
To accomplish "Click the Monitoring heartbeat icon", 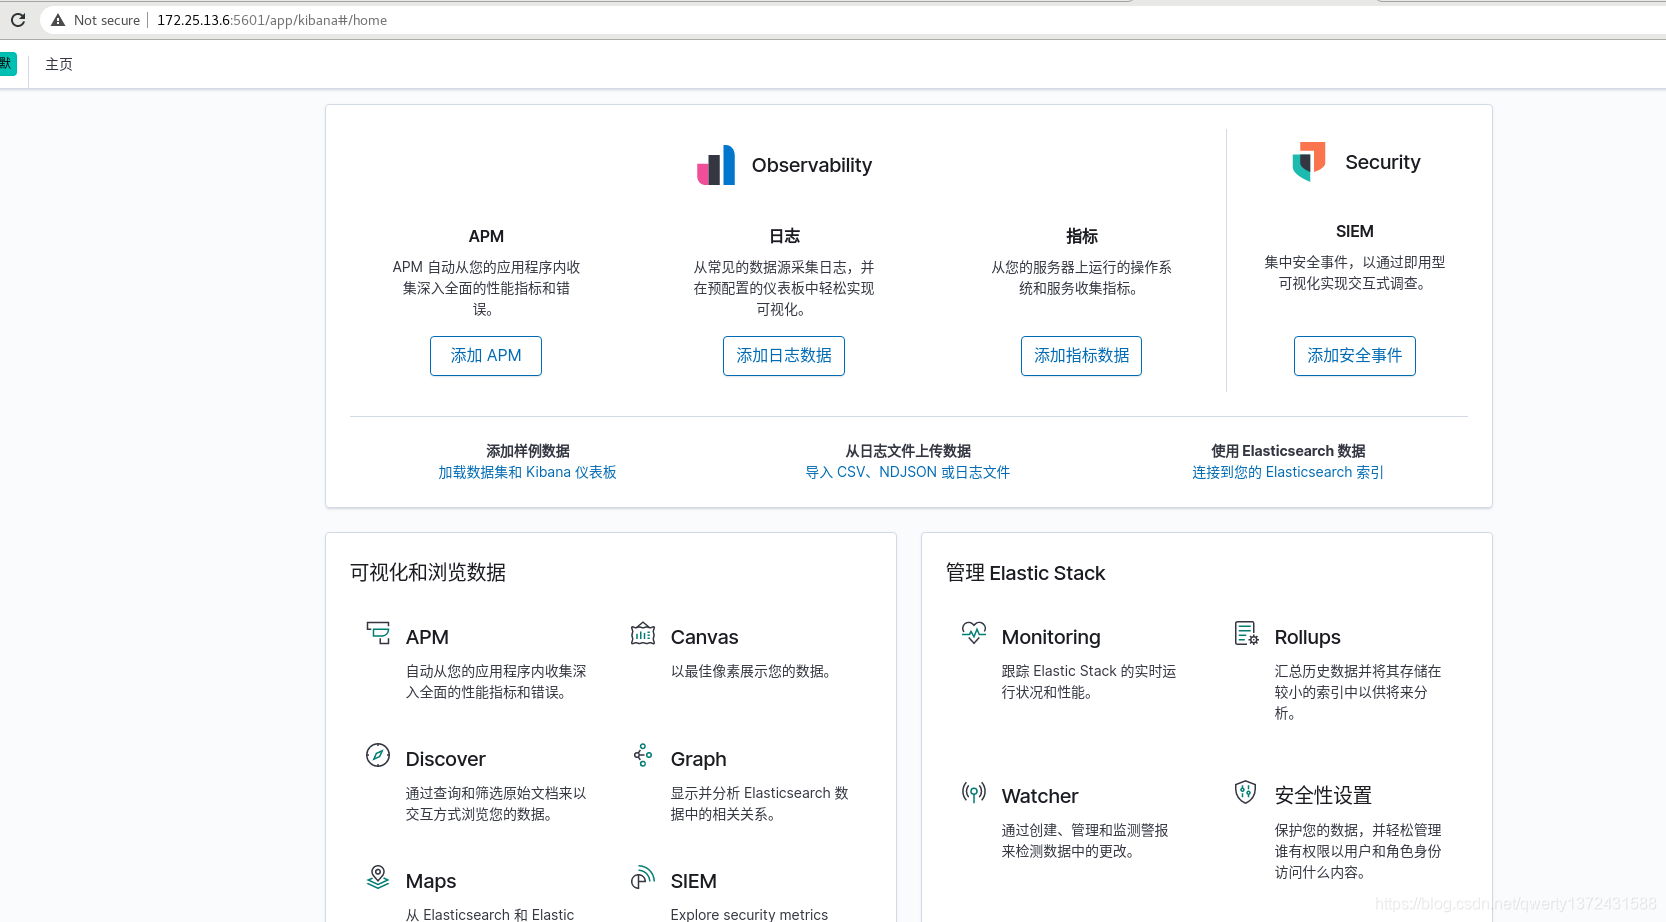I will pyautogui.click(x=974, y=633).
